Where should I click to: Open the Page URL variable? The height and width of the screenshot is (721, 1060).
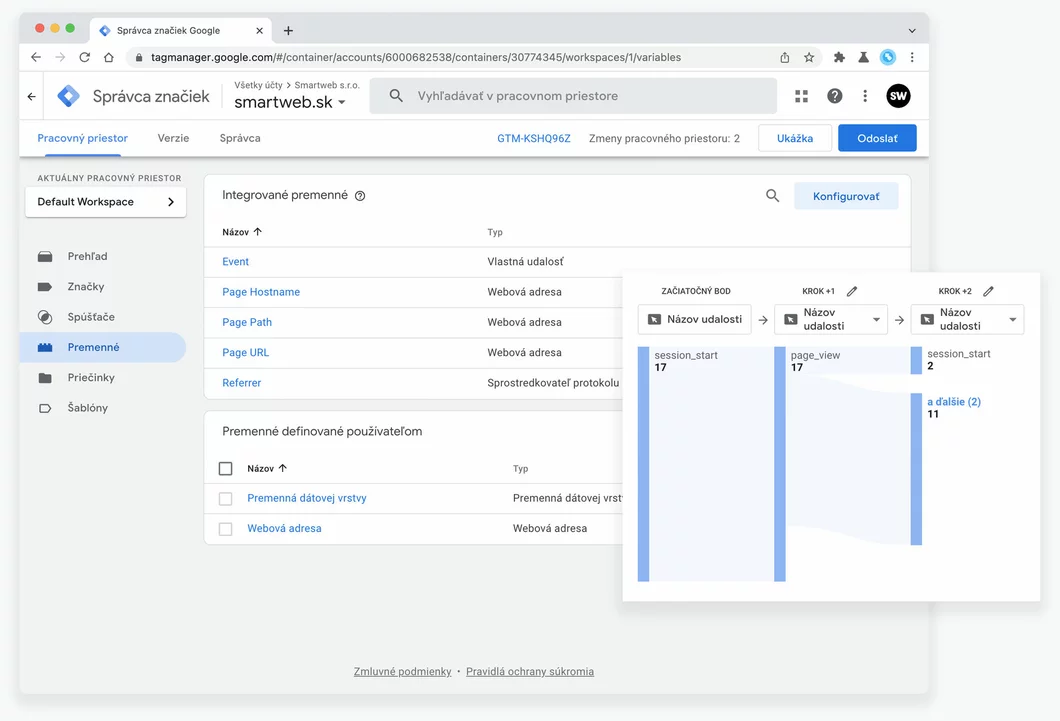[x=245, y=353]
